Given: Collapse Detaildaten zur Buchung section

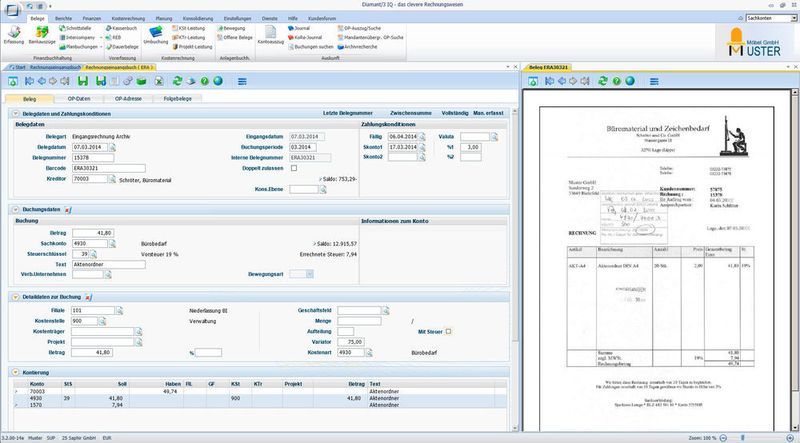Looking at the screenshot, I should (x=15, y=297).
